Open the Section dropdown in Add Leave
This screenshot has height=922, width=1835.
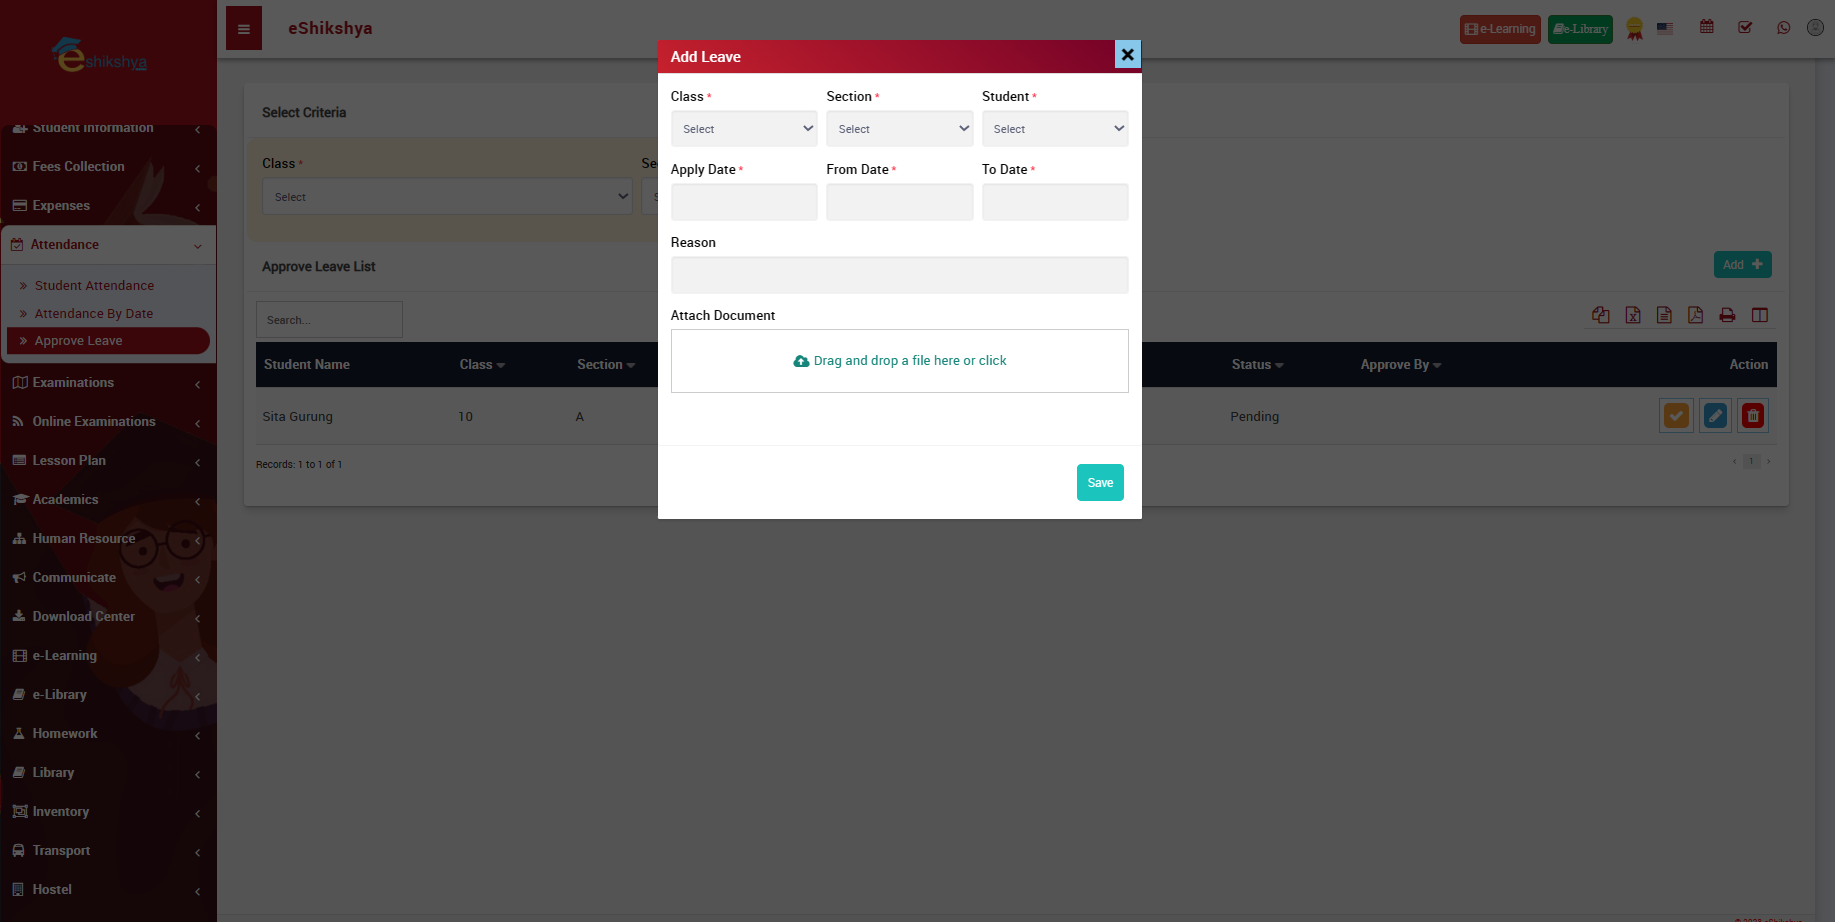[x=899, y=129]
